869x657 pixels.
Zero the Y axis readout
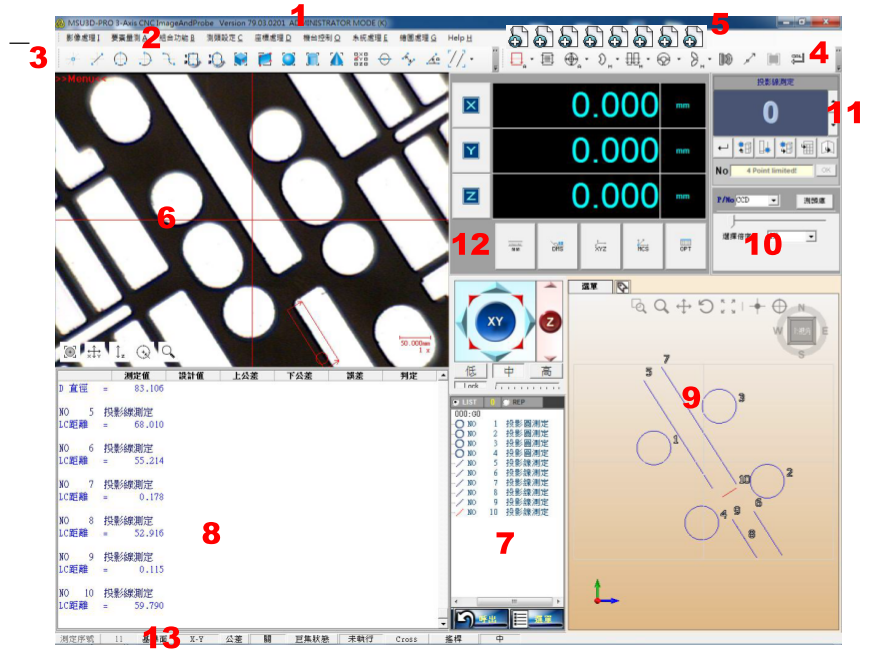(x=471, y=151)
